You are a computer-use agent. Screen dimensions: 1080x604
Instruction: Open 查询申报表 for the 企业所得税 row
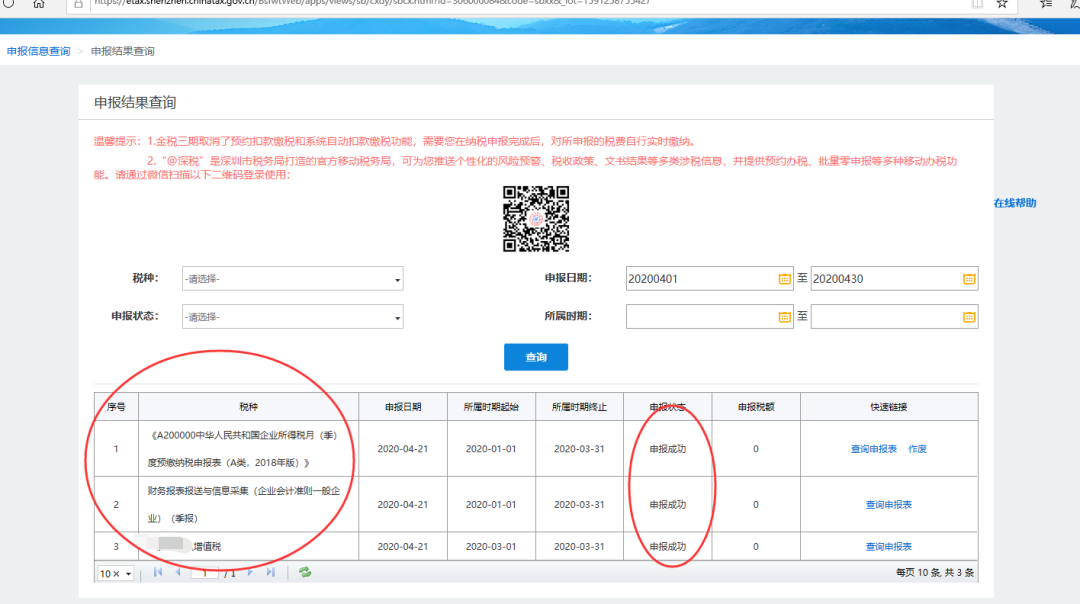tap(873, 449)
